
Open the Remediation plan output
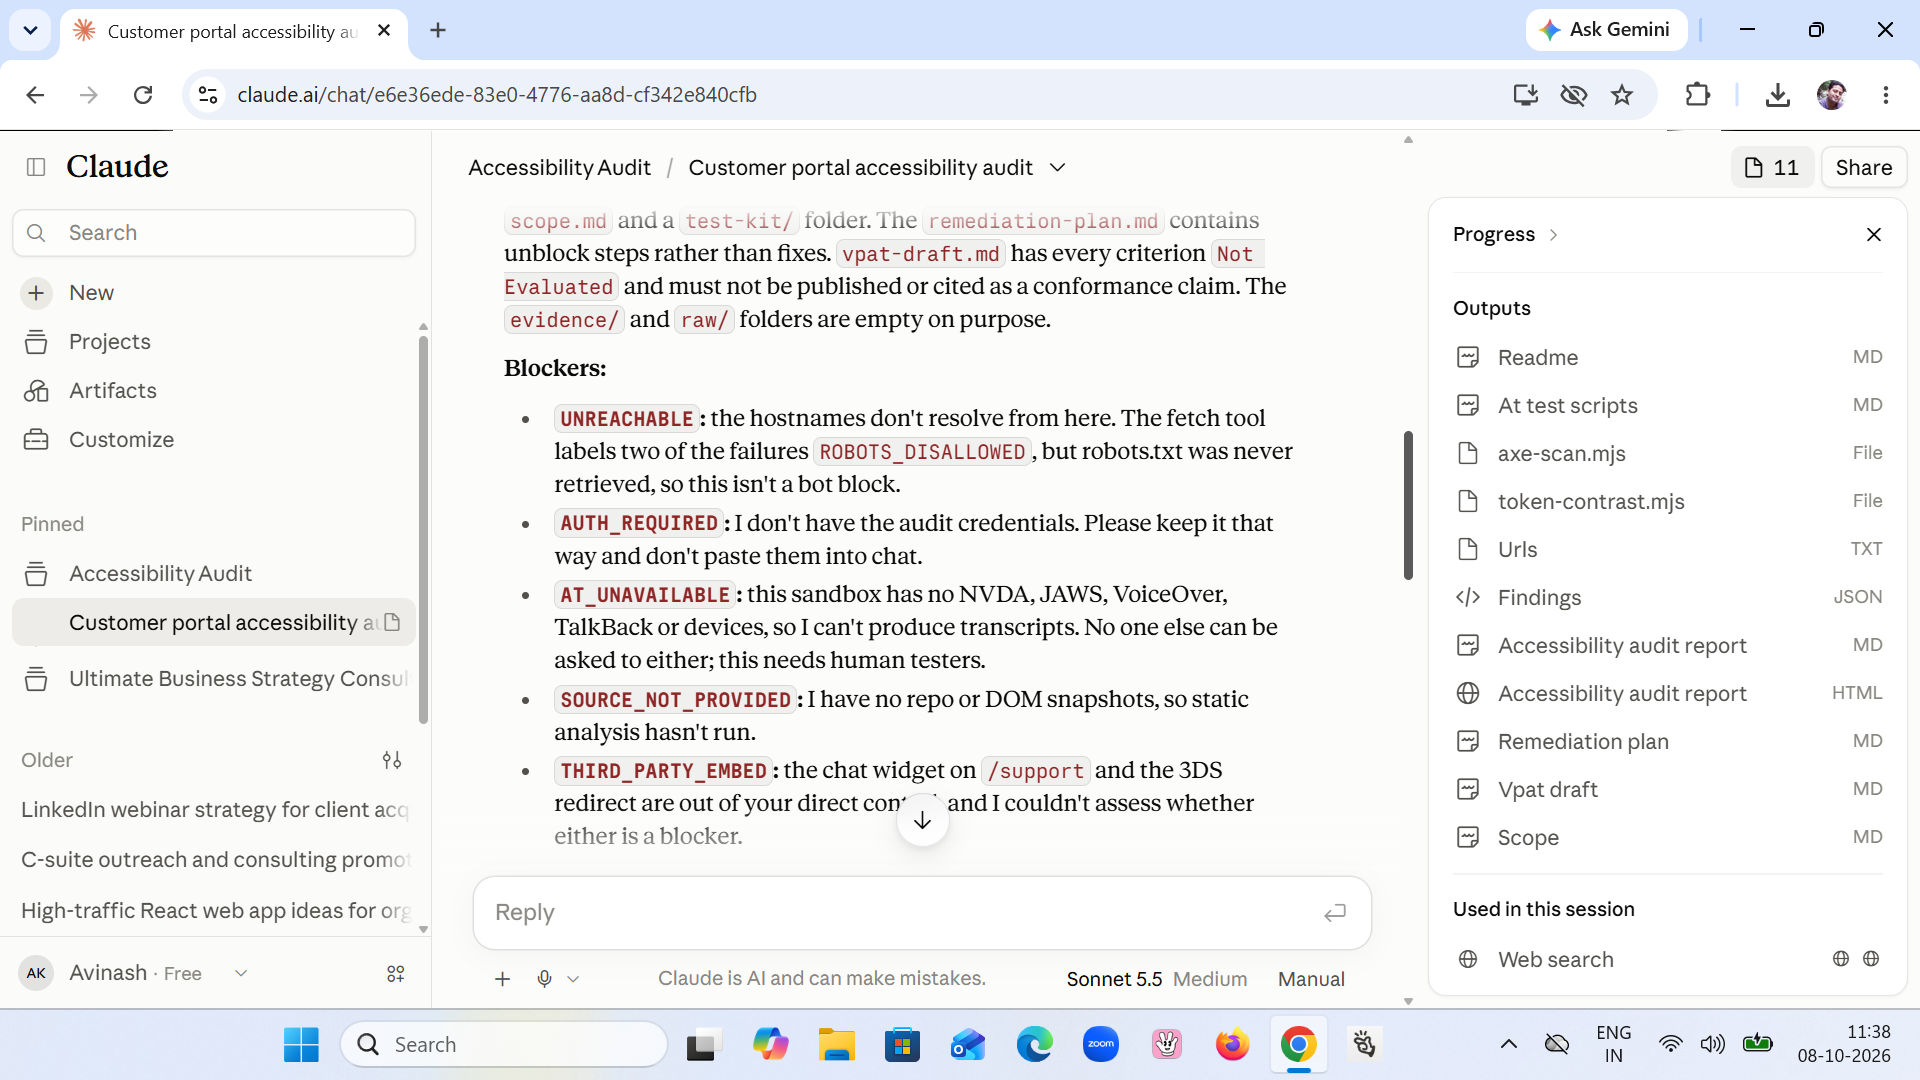pyautogui.click(x=1668, y=742)
